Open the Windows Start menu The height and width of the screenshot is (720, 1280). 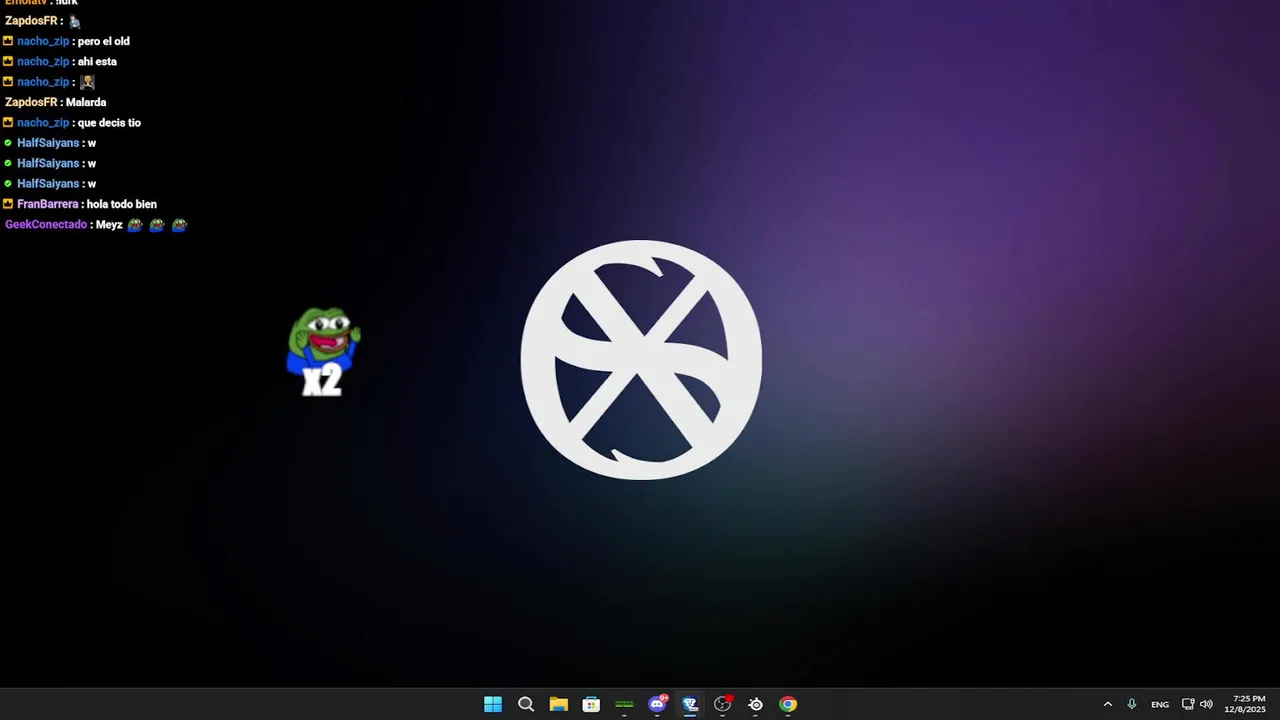coord(493,704)
